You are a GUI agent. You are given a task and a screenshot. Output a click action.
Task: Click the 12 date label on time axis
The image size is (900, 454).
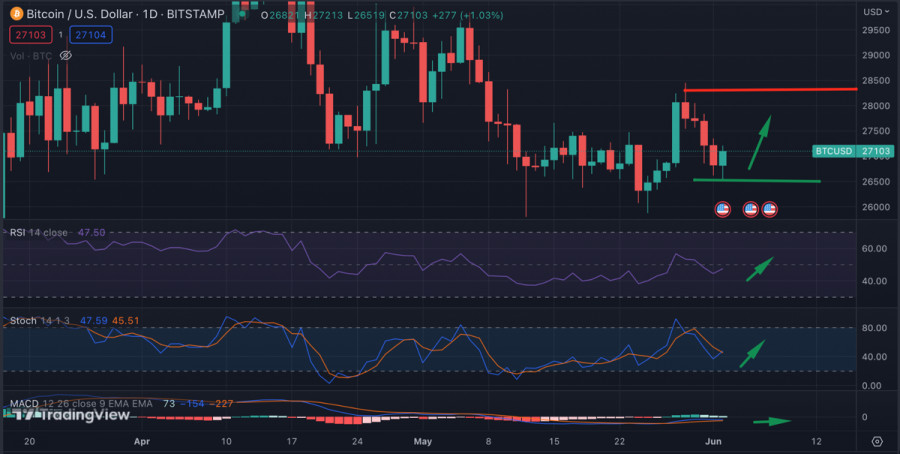click(817, 442)
